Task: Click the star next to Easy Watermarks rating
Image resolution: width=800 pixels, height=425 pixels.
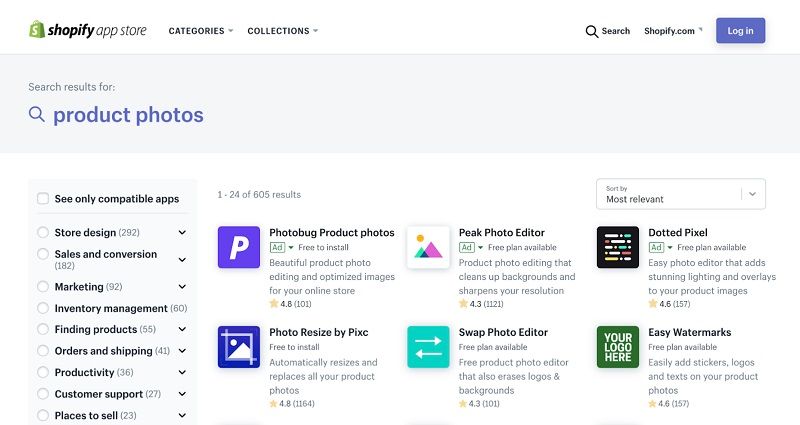Action: (x=653, y=404)
